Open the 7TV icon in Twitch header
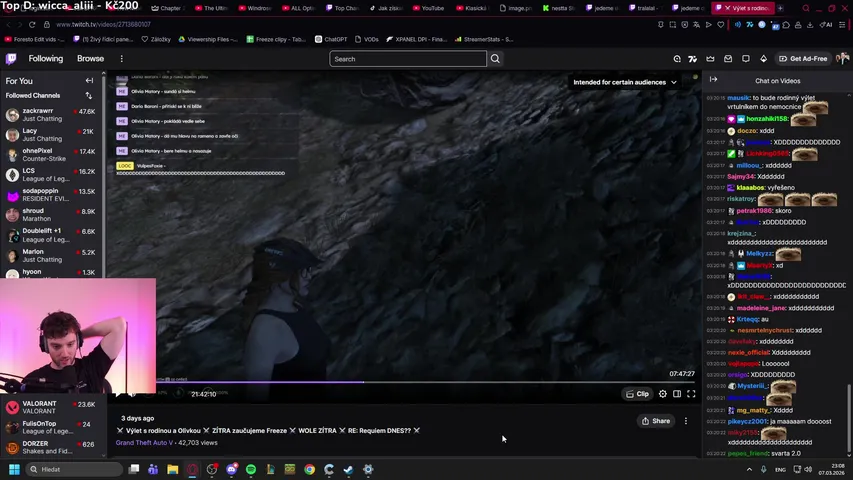This screenshot has width=853, height=480. tap(693, 59)
